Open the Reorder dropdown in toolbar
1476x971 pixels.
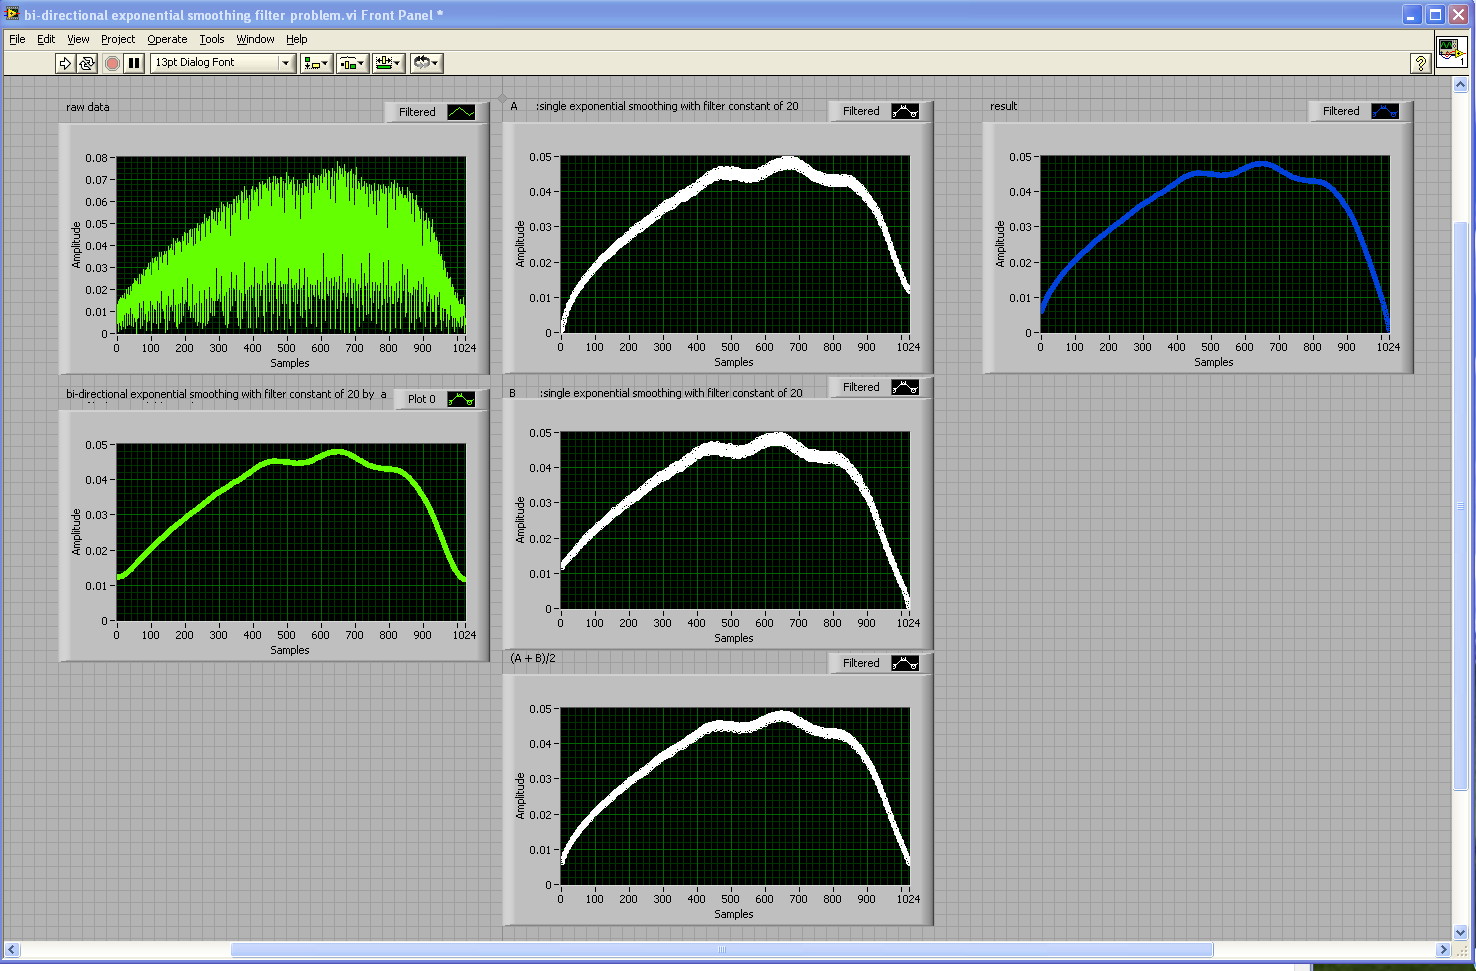(426, 63)
